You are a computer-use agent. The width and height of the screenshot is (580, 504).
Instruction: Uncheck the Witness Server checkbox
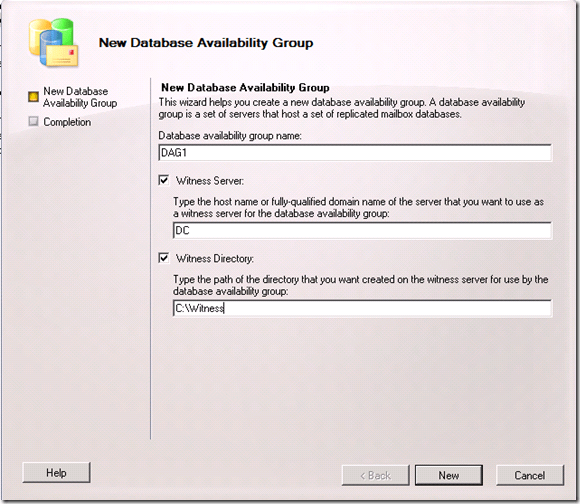[163, 180]
